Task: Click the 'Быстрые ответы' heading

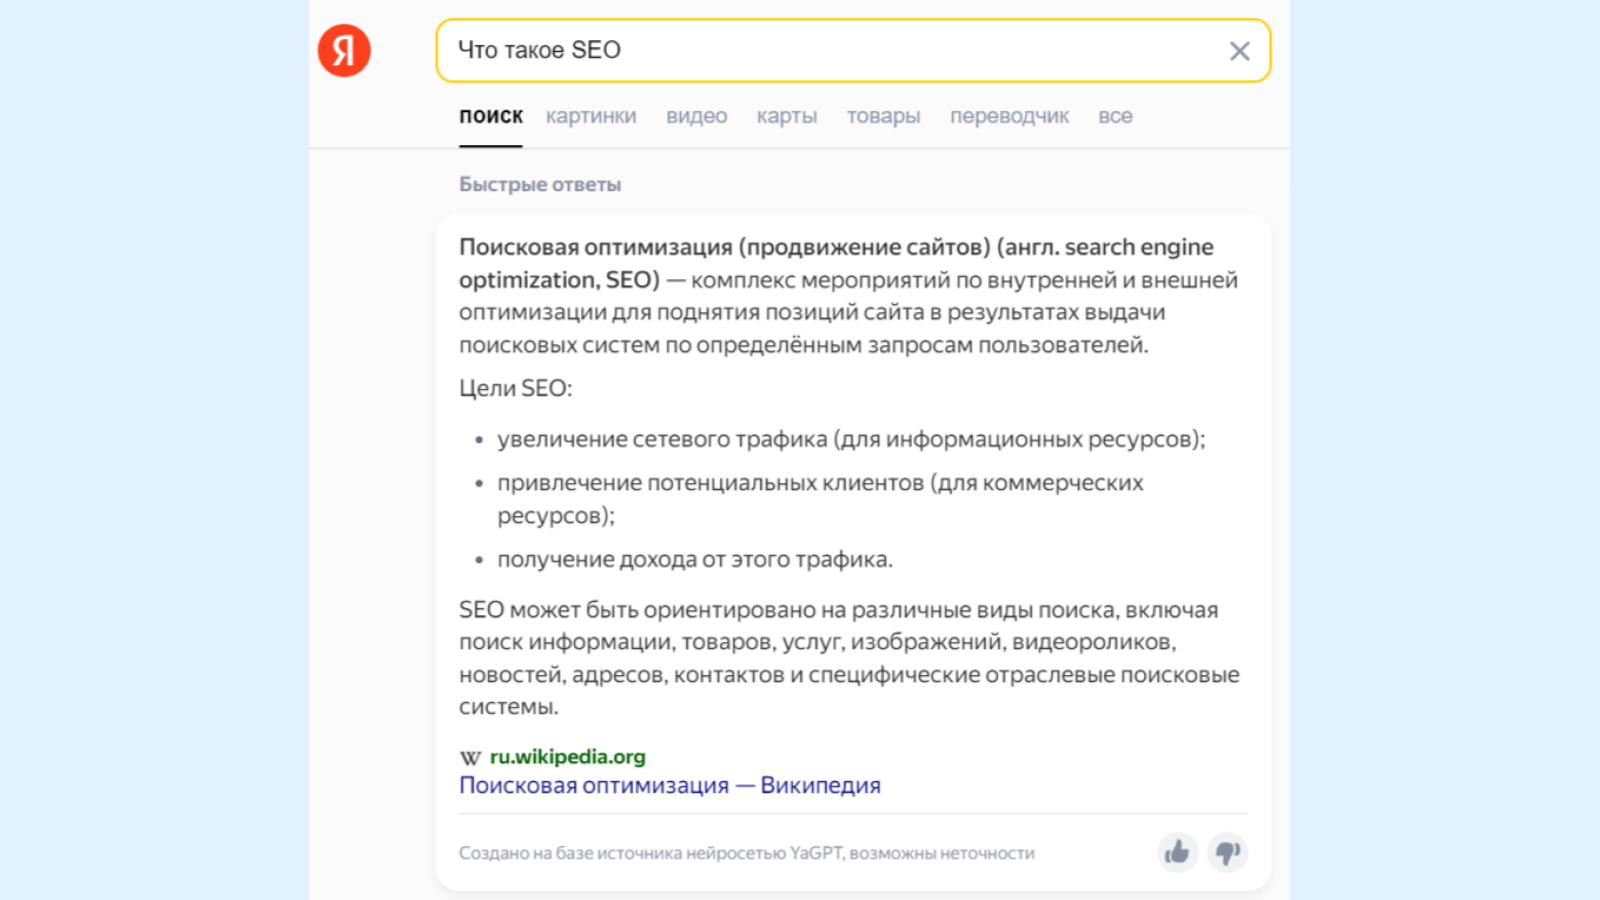Action: (x=540, y=184)
